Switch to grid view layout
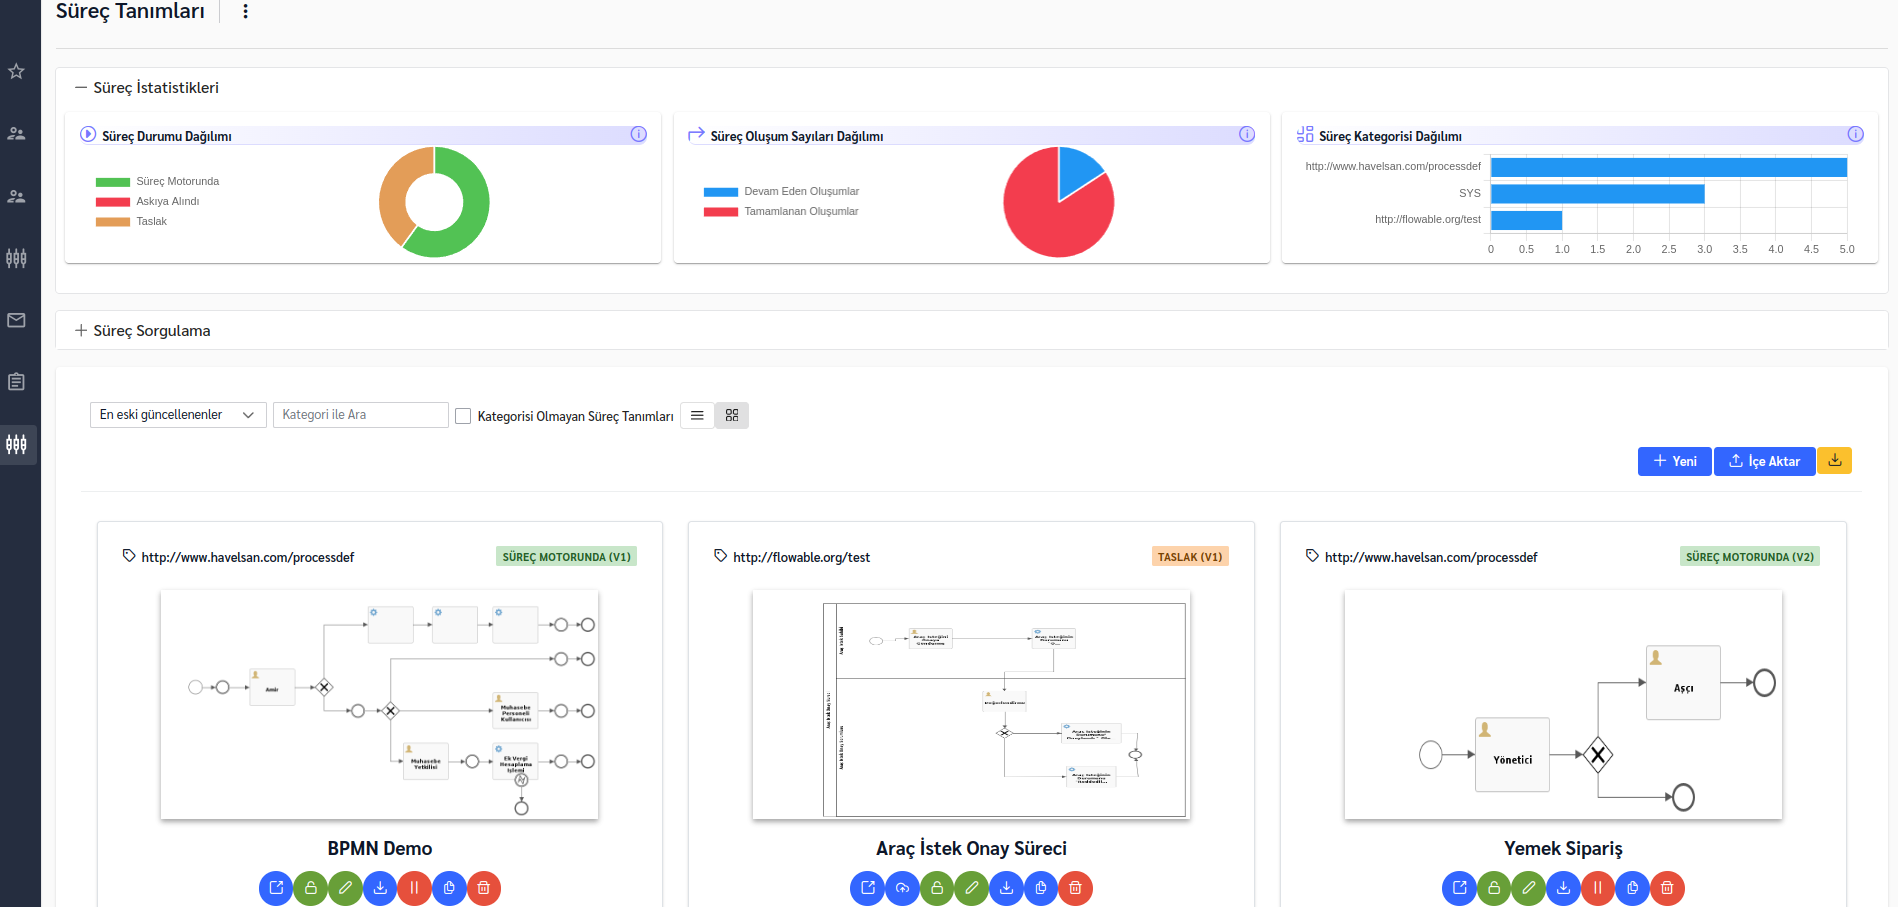This screenshot has height=907, width=1898. coord(732,415)
